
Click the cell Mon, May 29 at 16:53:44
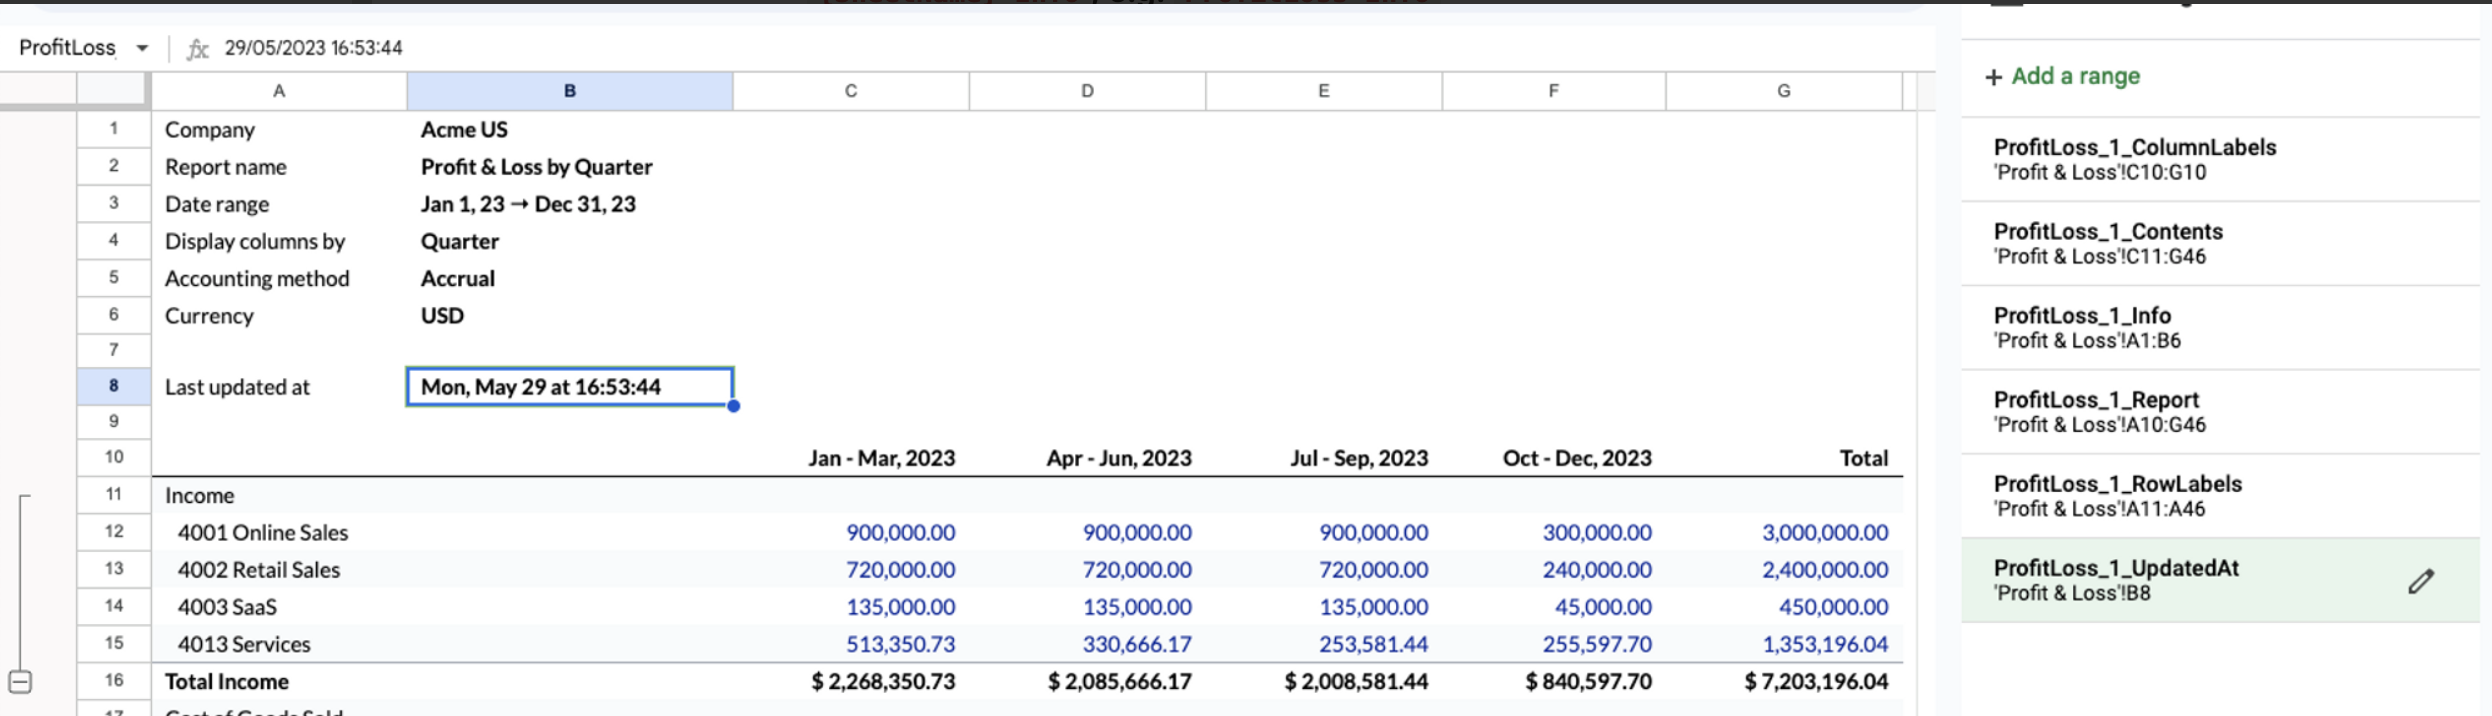tap(570, 387)
